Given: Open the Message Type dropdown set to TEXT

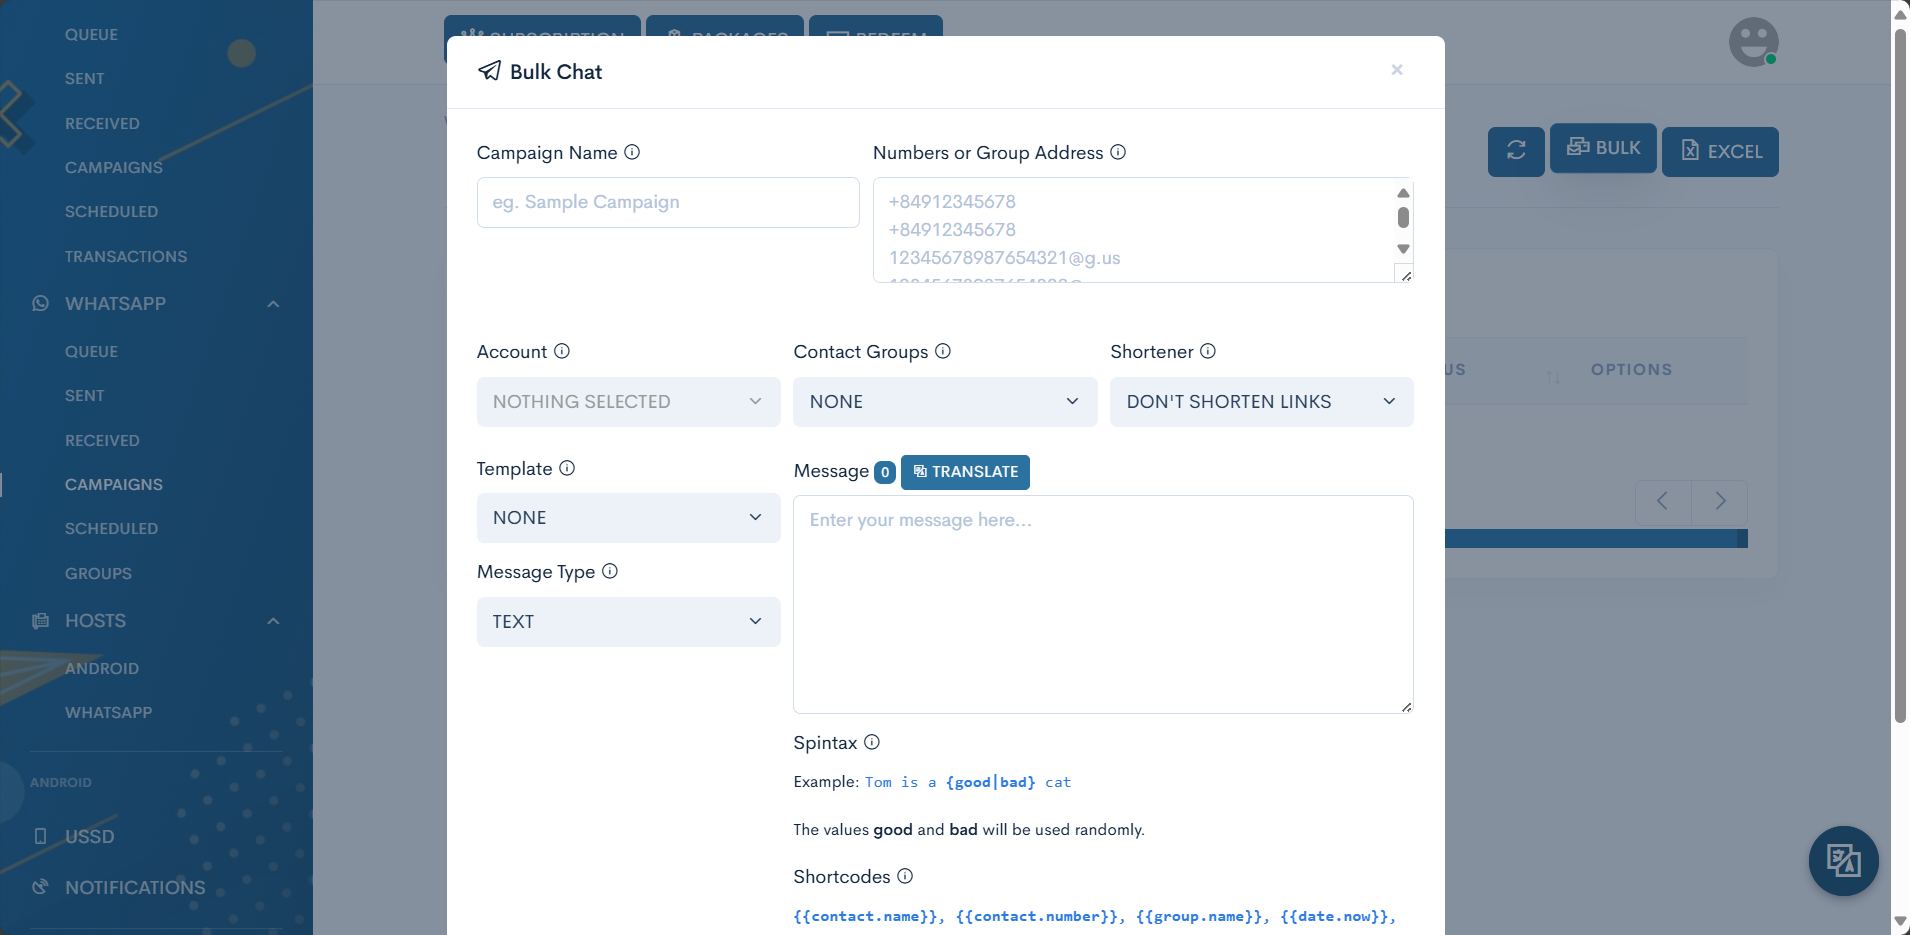Looking at the screenshot, I should pos(628,622).
